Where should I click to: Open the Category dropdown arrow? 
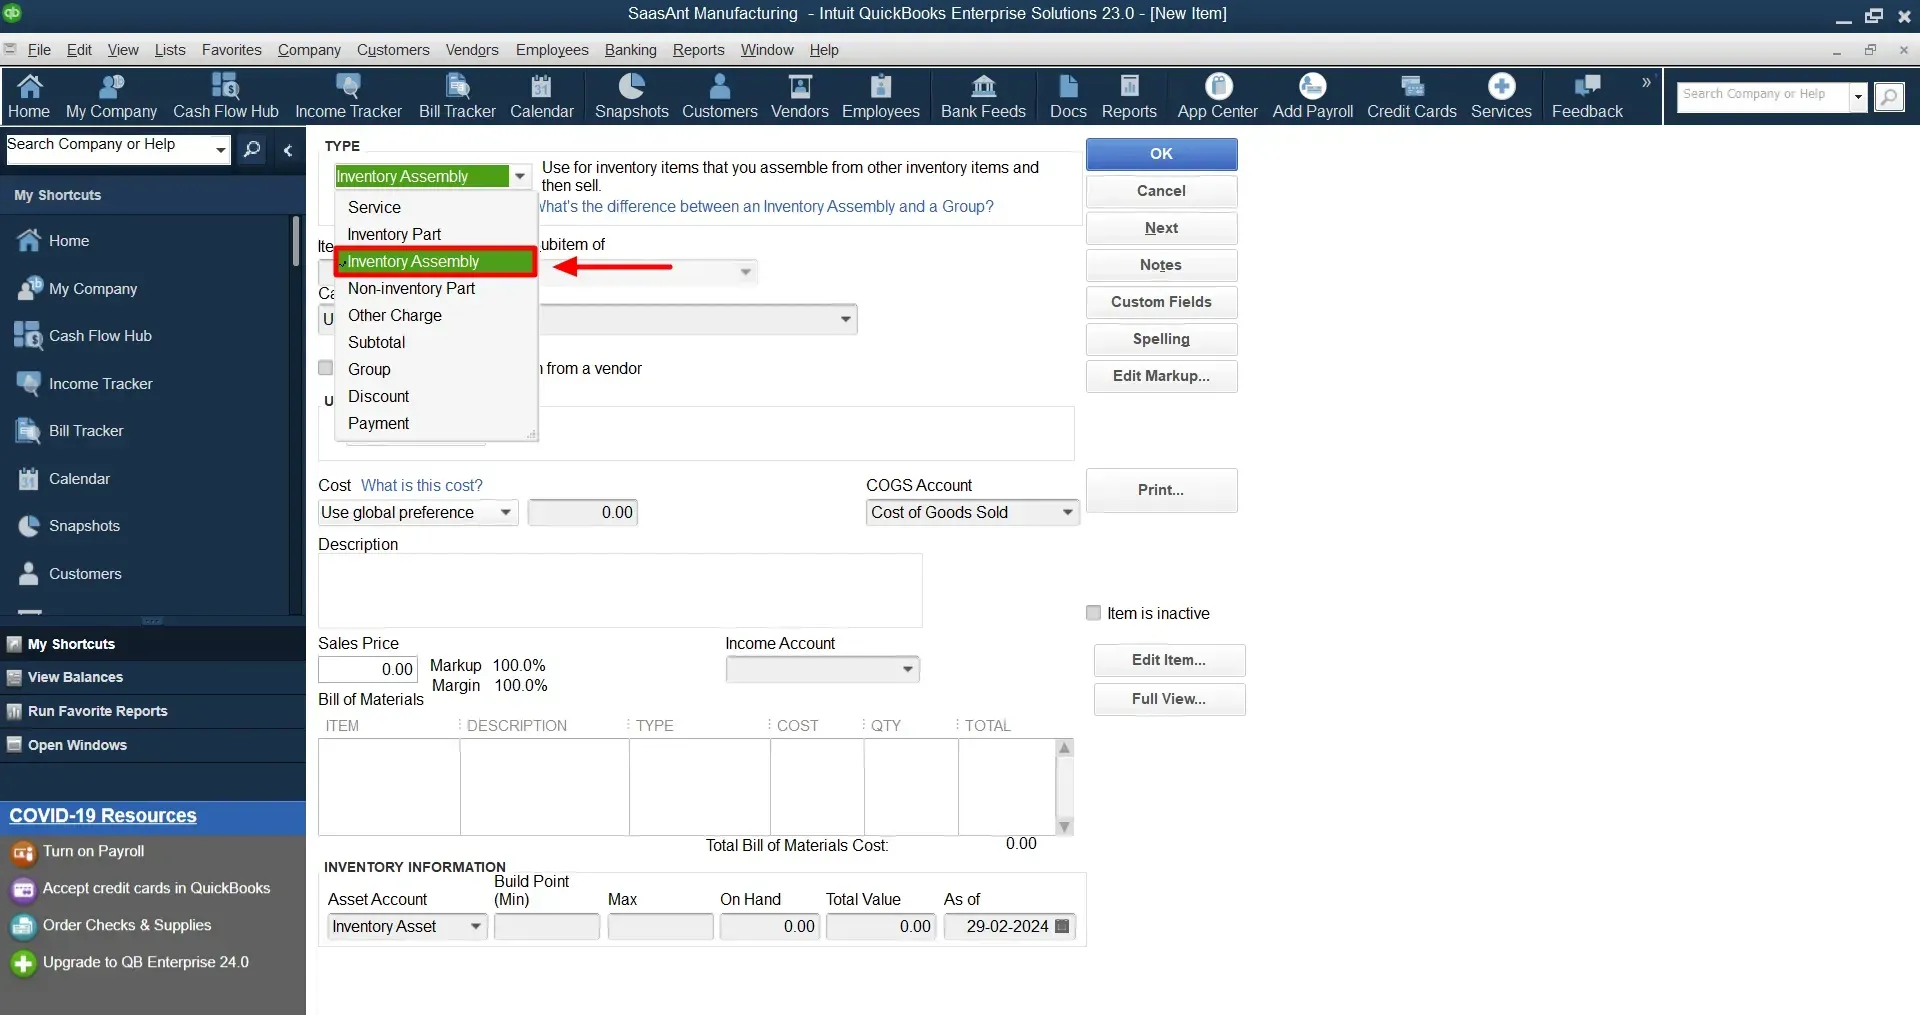846,319
